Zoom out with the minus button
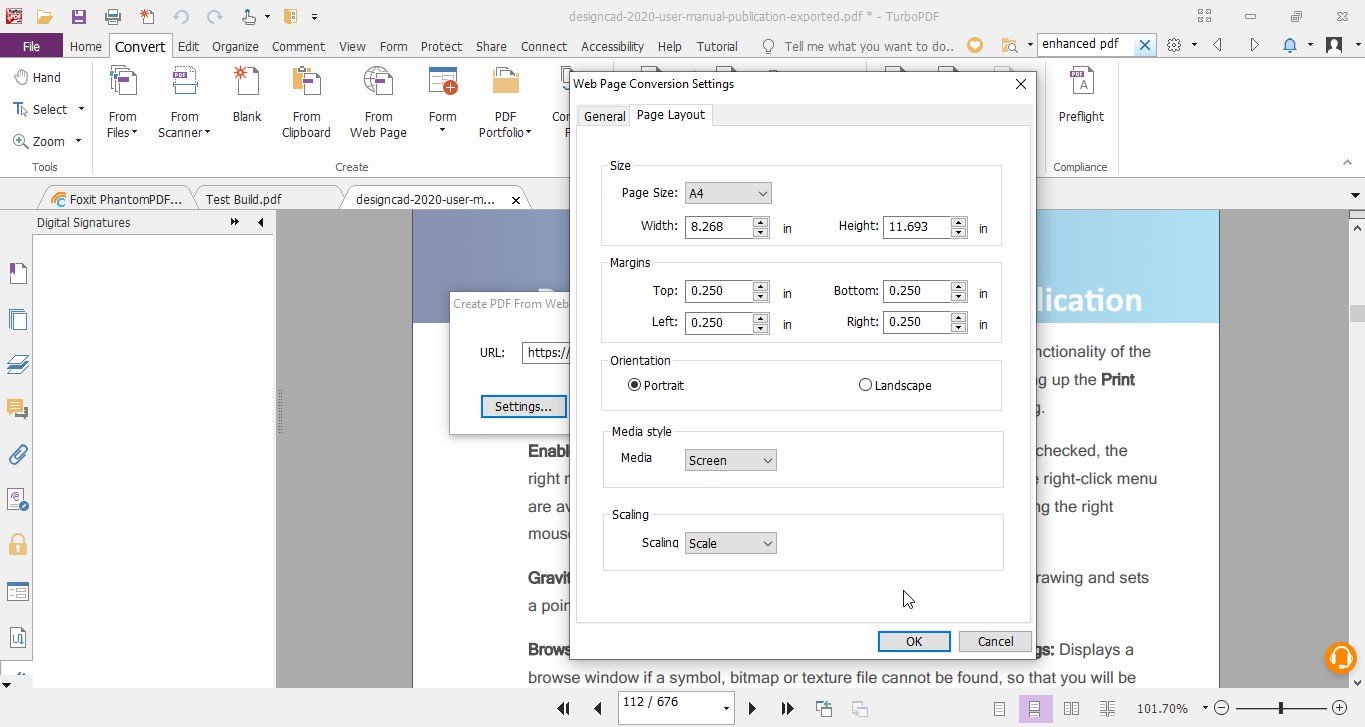Screen dimensions: 1365x727 (x=1222, y=708)
